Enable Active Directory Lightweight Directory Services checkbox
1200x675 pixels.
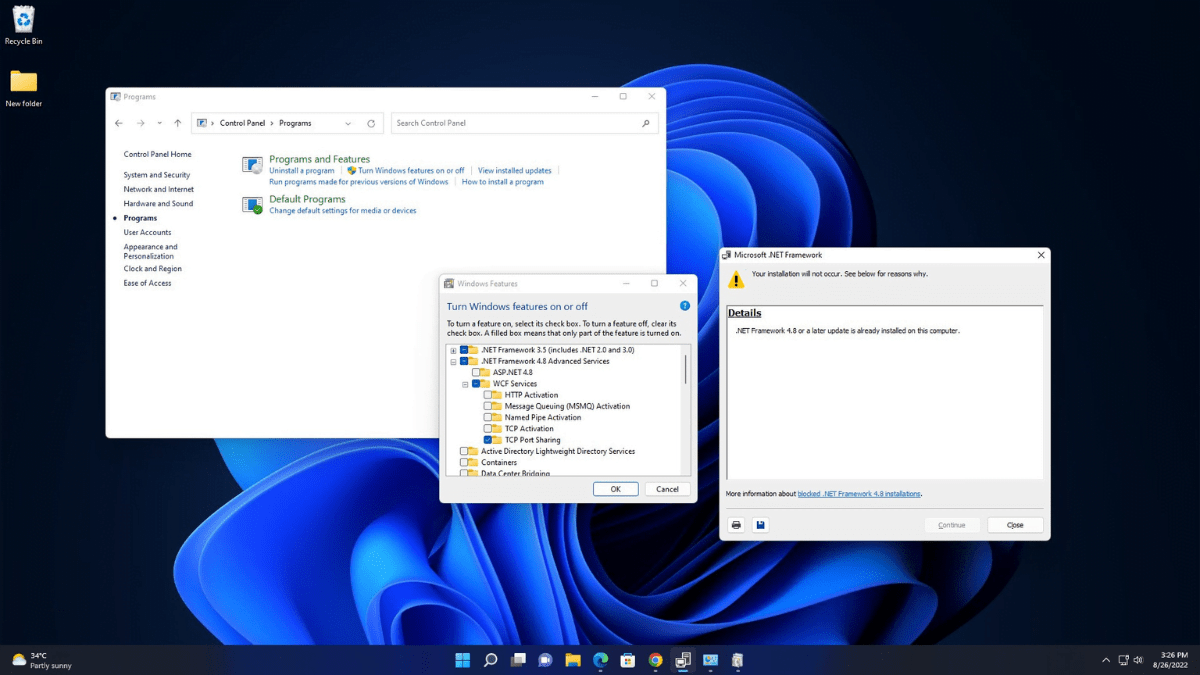(464, 451)
